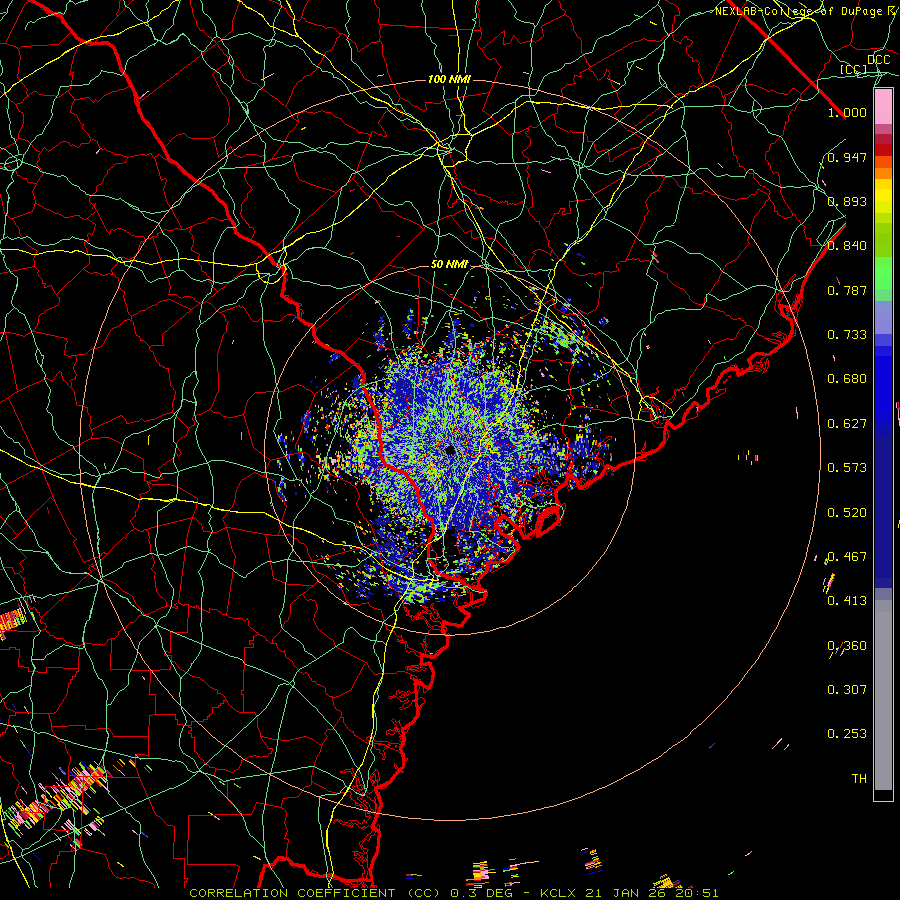Screen dimensions: 900x900
Task: Click the 0.413 legend value
Action: click(847, 601)
